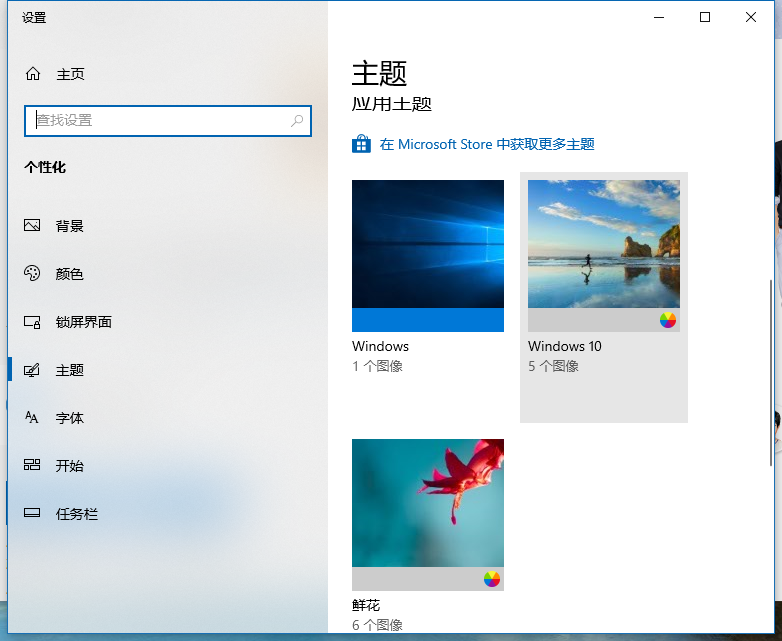Click the Themes brush icon
The width and height of the screenshot is (782, 641).
[32, 370]
